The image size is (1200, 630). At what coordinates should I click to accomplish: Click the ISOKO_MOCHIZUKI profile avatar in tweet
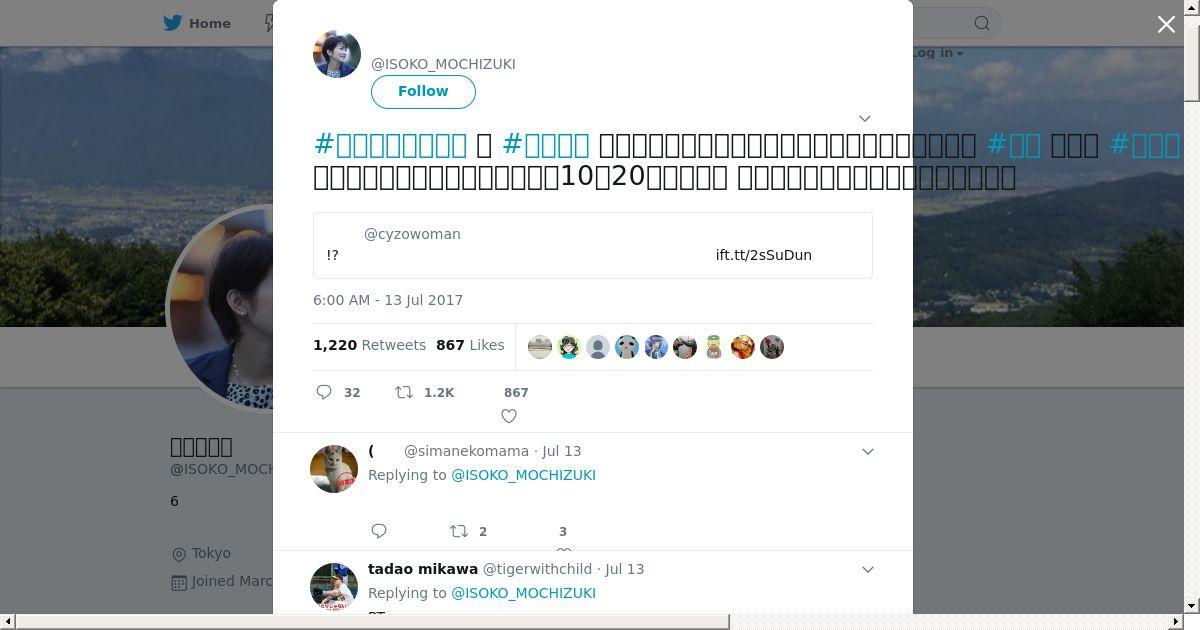pos(337,54)
